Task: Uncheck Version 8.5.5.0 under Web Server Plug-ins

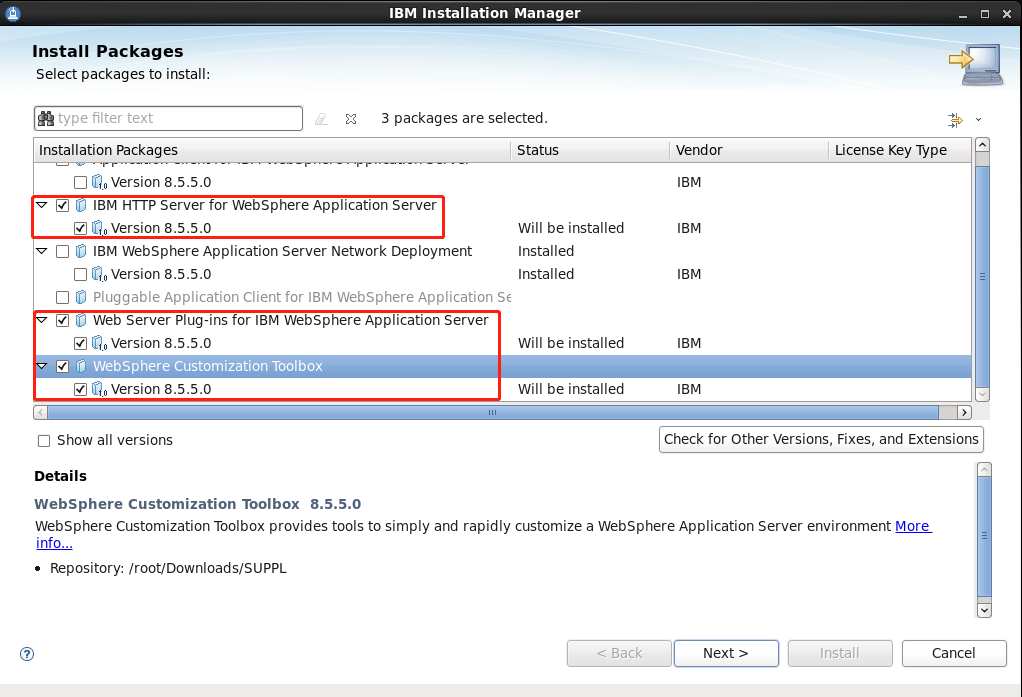Action: pyautogui.click(x=80, y=343)
